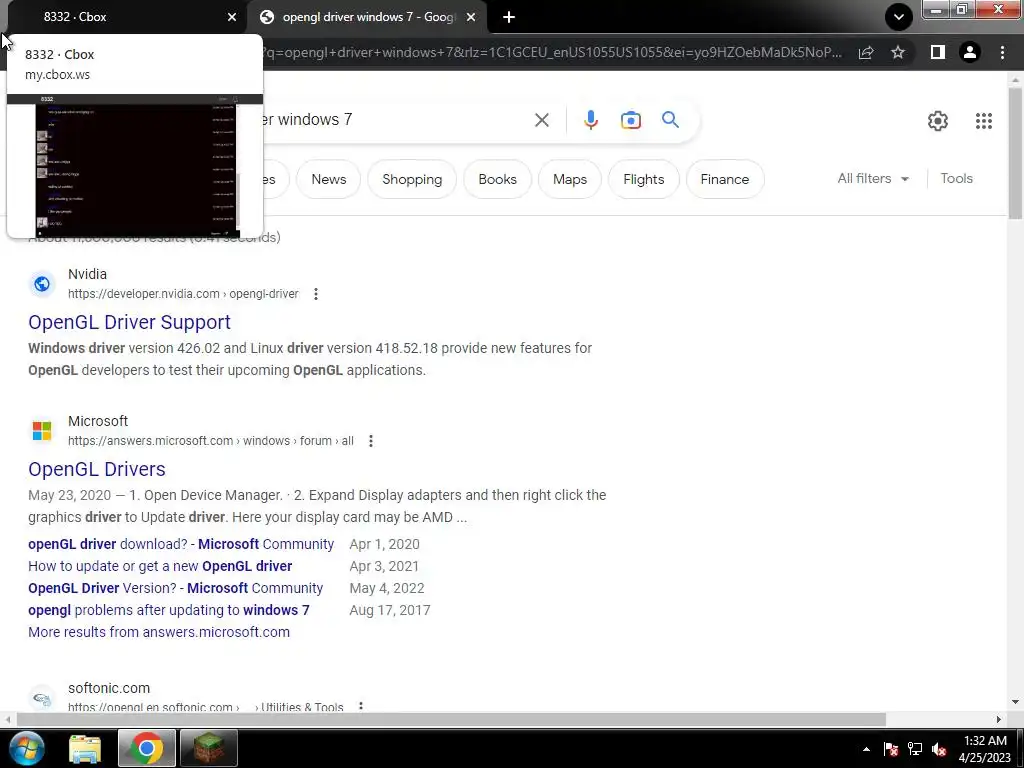This screenshot has height=768, width=1024.
Task: Click the search input field text
Action: [x=307, y=120]
